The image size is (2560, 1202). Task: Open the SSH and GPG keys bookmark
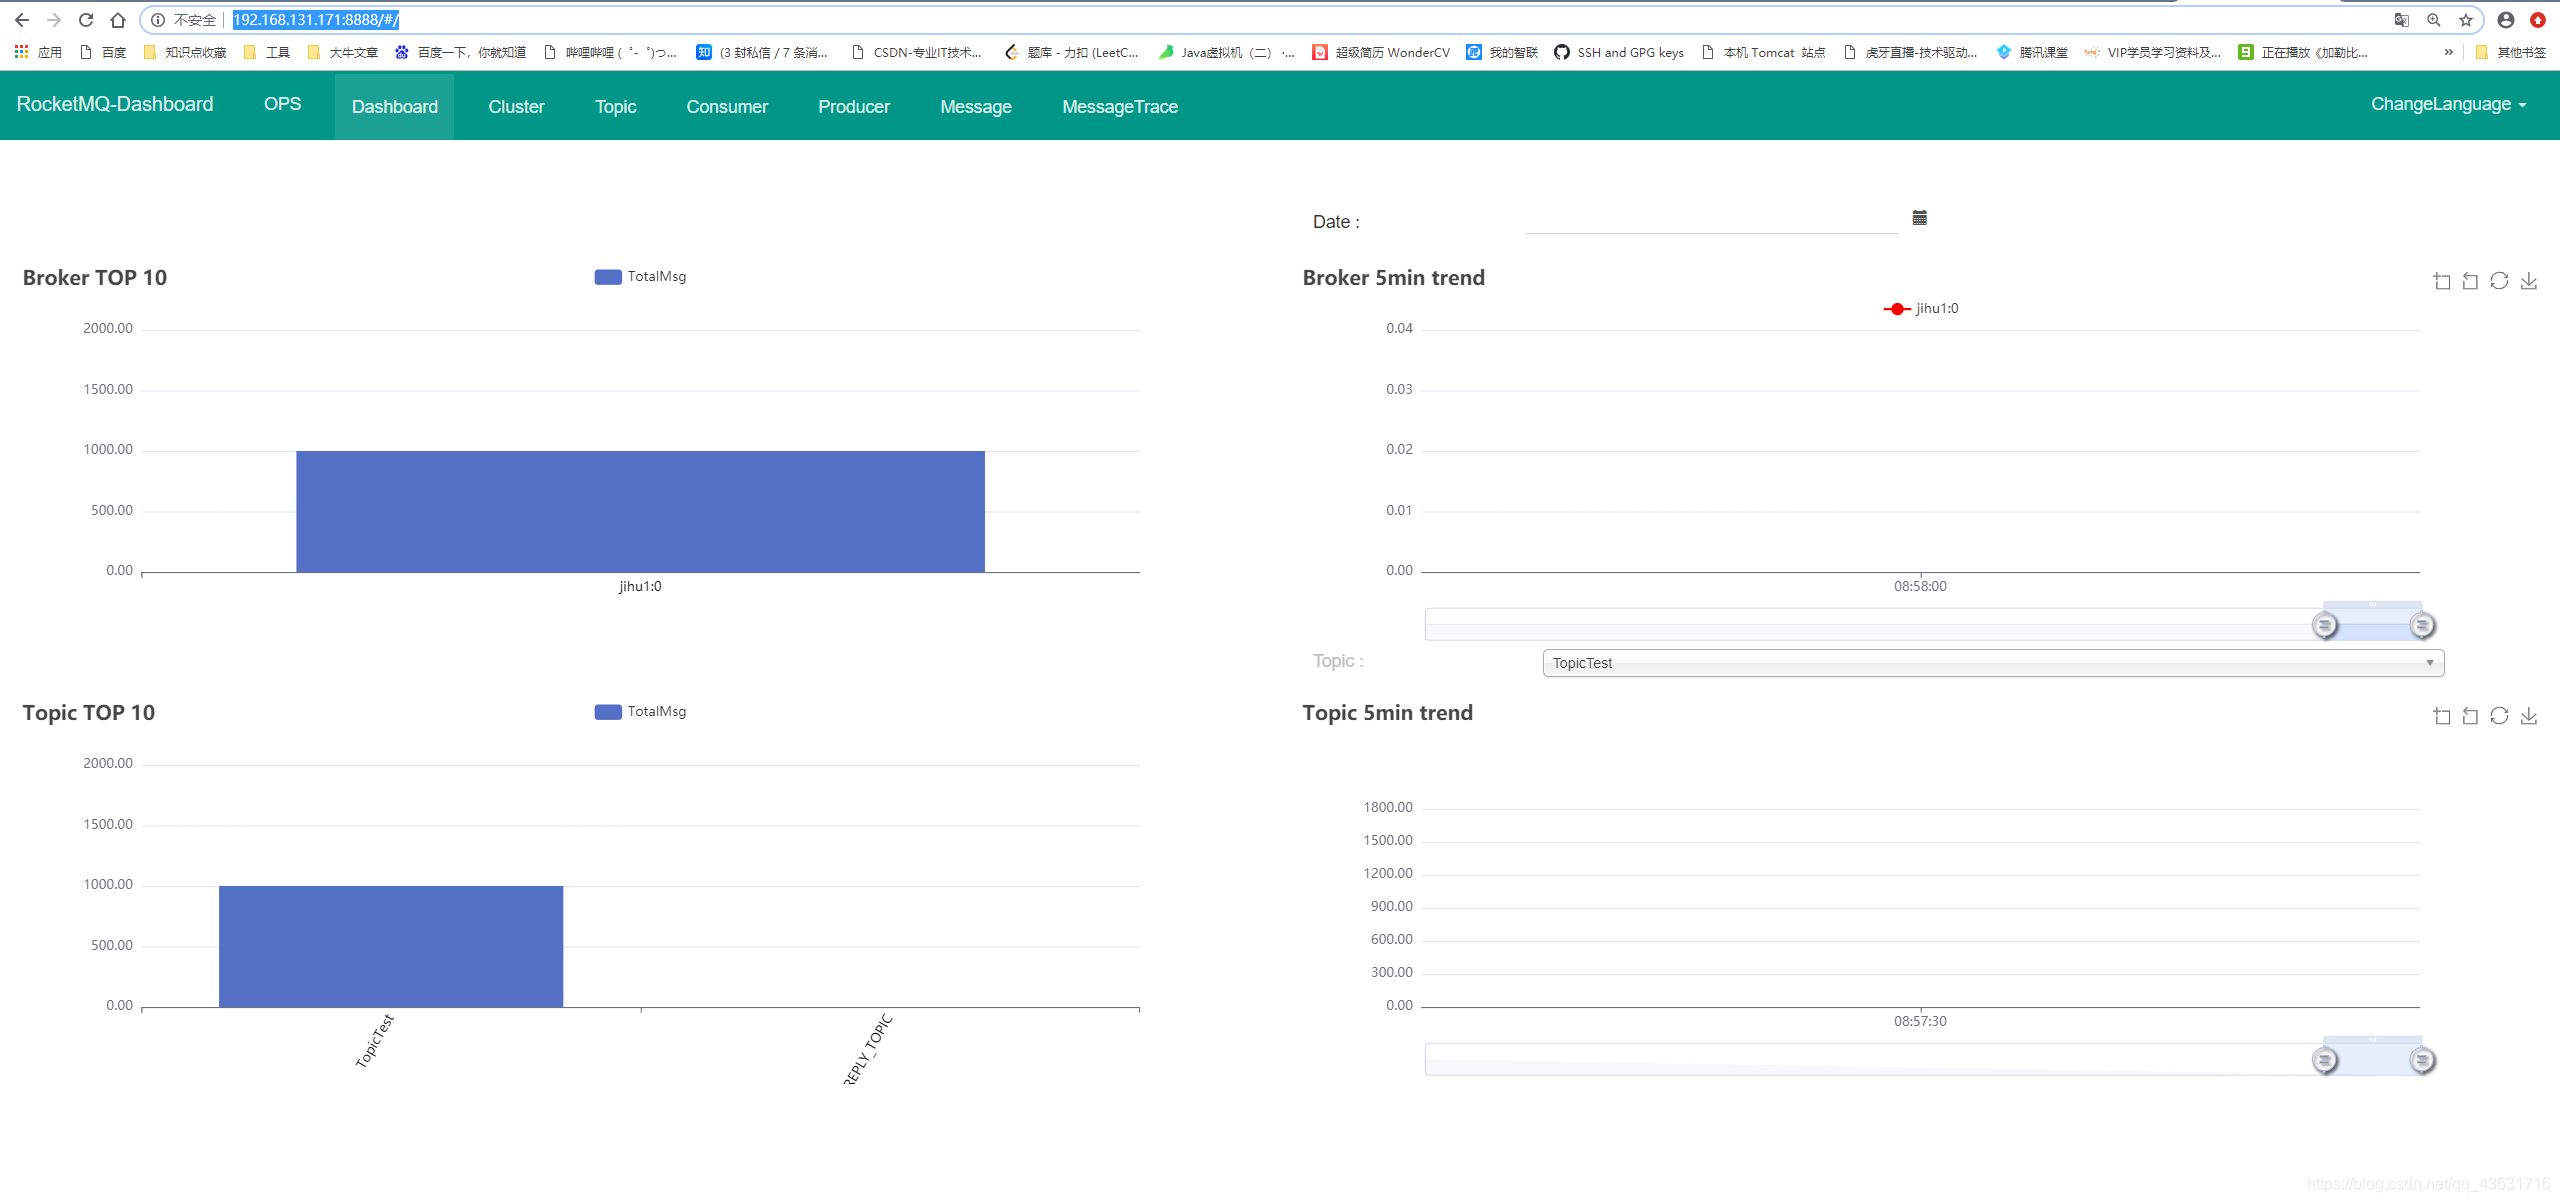(1619, 52)
